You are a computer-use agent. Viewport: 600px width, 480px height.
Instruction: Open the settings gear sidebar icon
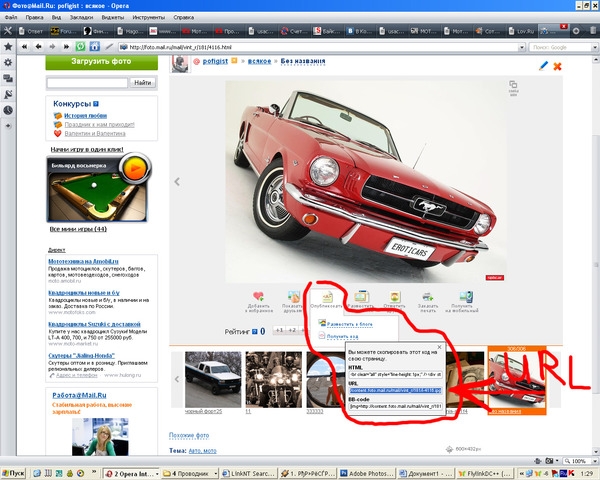click(x=8, y=62)
